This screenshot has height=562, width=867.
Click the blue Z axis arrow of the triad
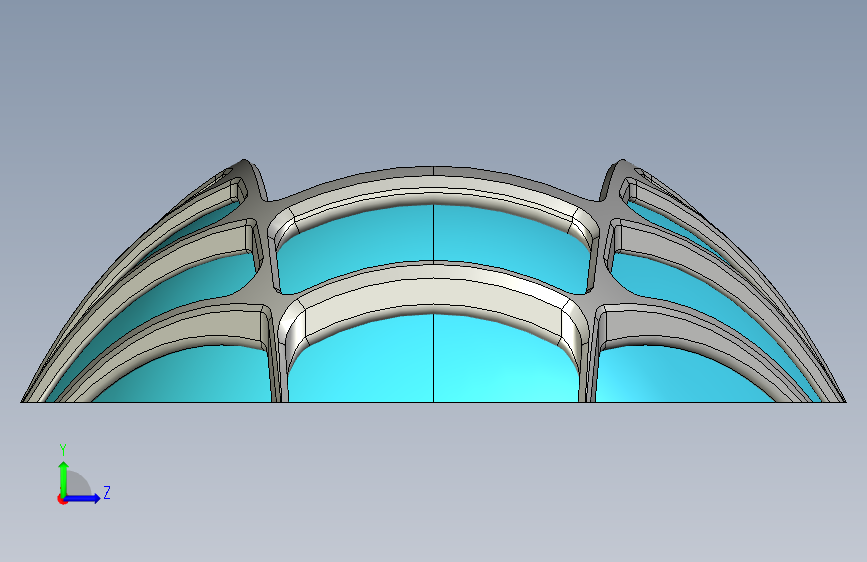[x=82, y=498]
